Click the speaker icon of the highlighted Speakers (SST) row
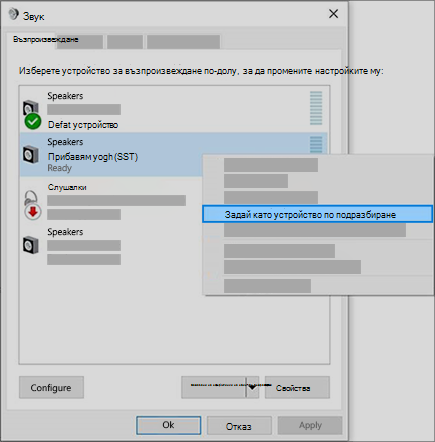This screenshot has width=435, height=442. 31,154
